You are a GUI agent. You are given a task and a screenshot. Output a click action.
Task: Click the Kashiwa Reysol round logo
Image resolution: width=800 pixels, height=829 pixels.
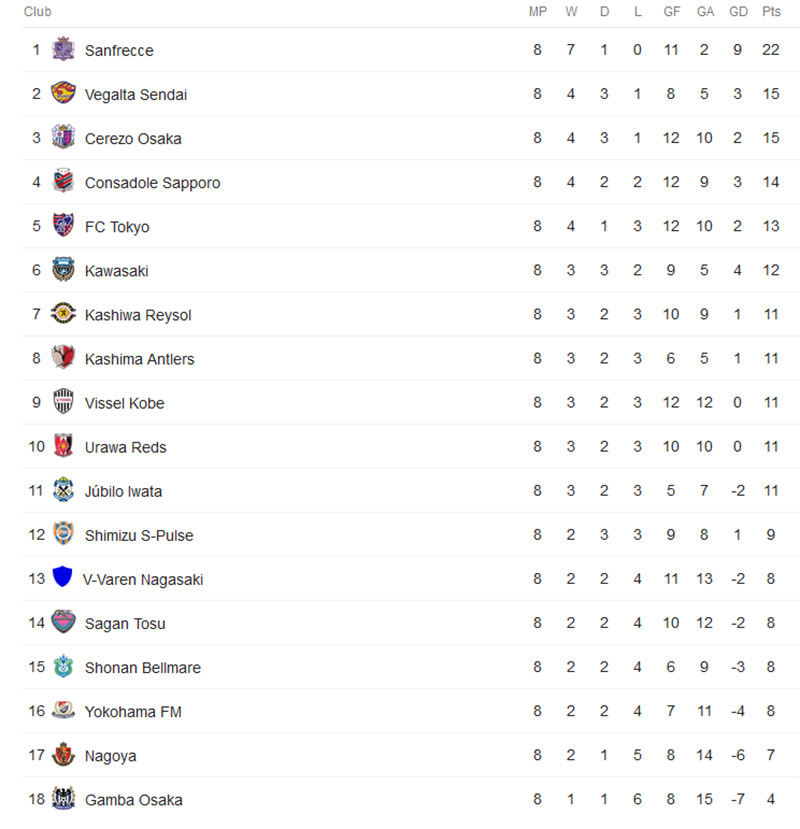tap(63, 314)
